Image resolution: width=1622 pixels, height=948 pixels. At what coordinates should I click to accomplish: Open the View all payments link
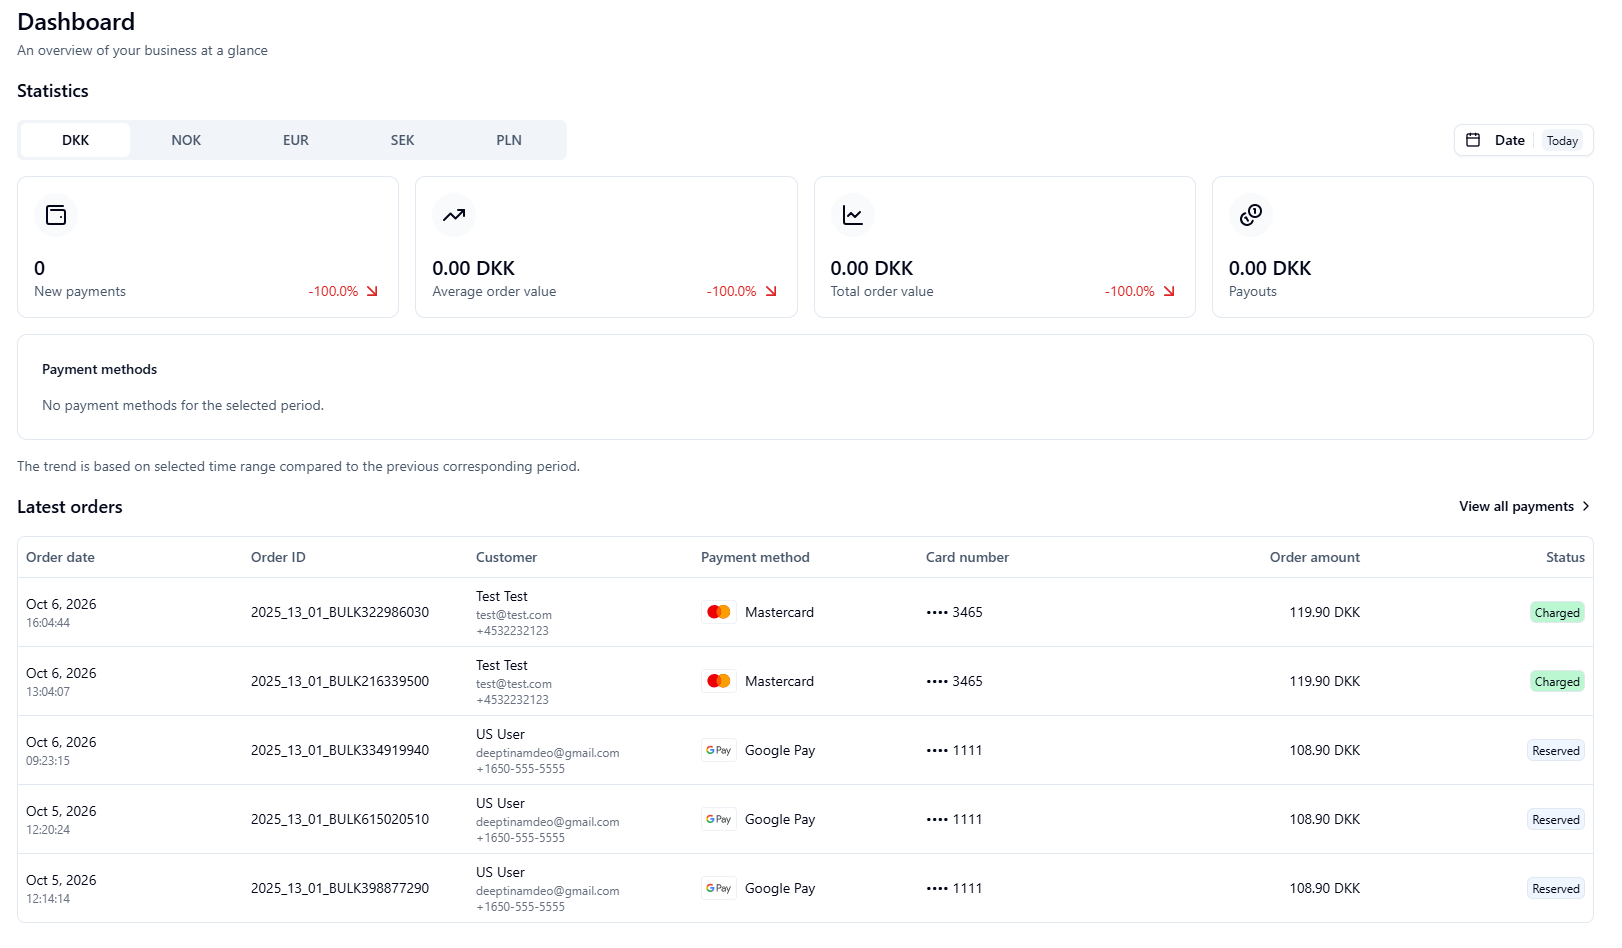(x=1524, y=506)
